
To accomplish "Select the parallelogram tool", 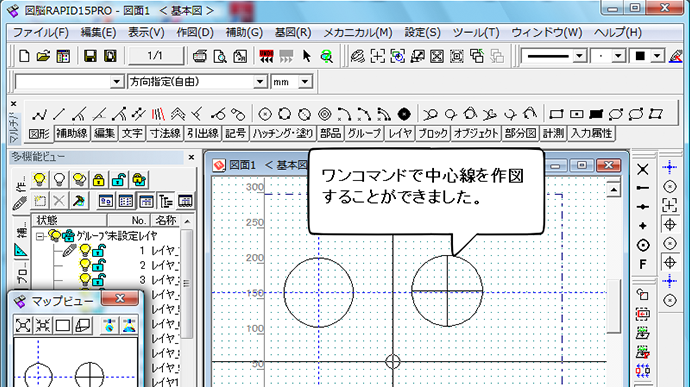I will [x=656, y=114].
